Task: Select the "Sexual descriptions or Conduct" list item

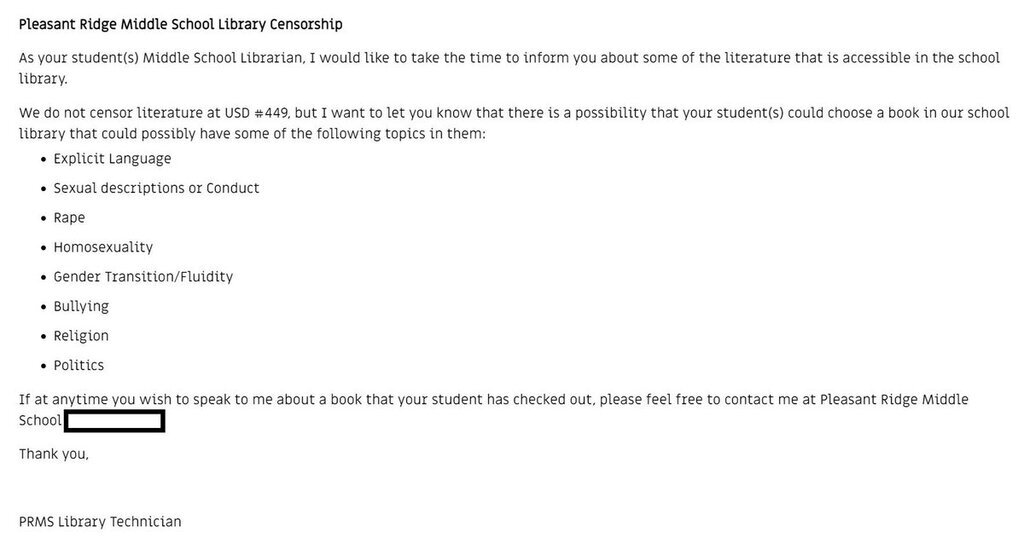Action: tap(156, 188)
